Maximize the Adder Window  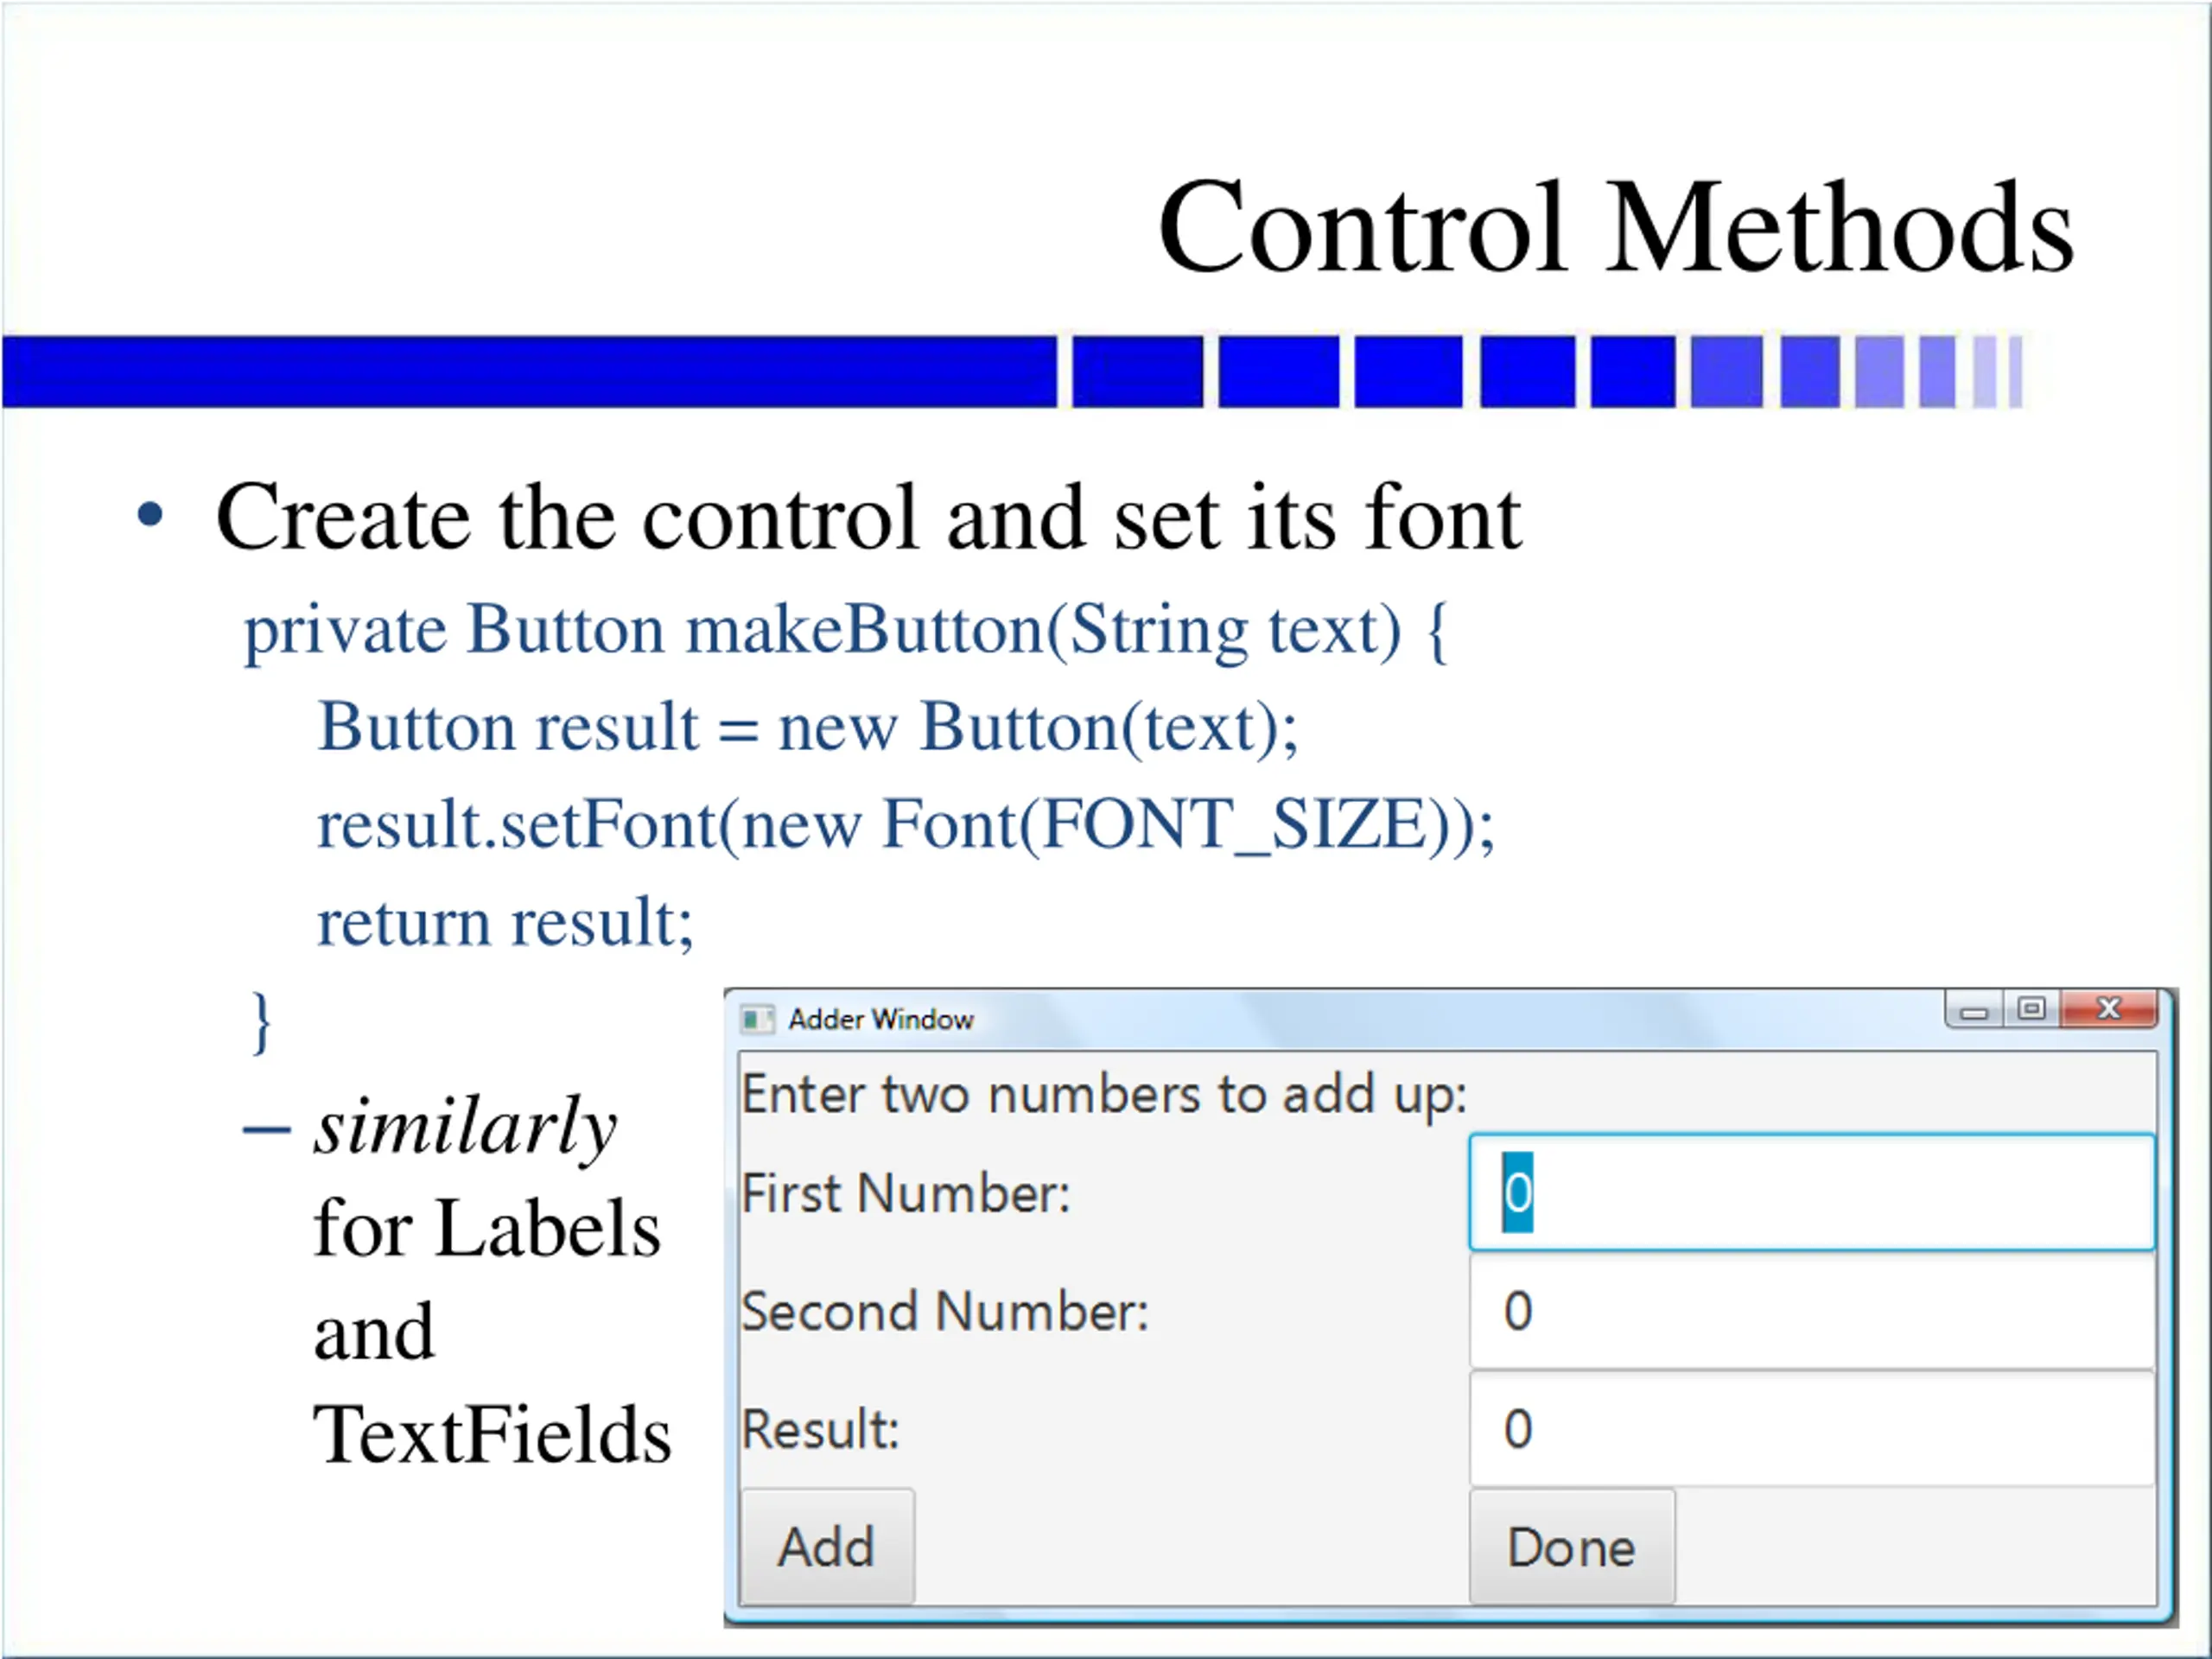pyautogui.click(x=2031, y=1009)
